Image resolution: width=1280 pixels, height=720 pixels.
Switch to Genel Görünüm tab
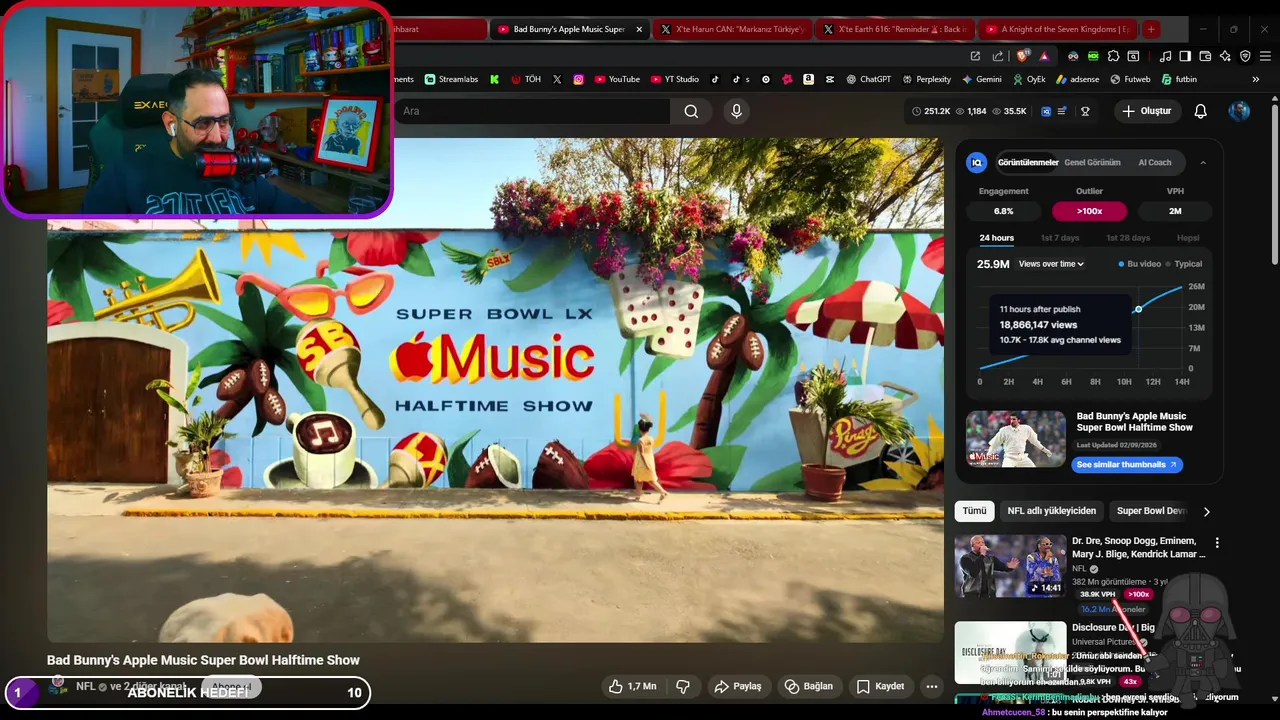tap(1092, 162)
